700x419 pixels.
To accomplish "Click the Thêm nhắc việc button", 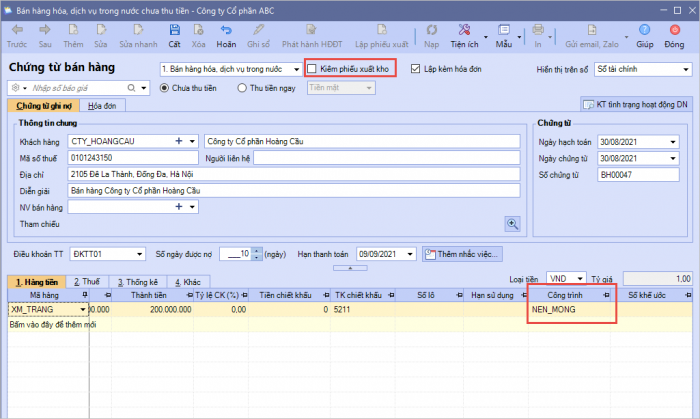I will tap(460, 254).
